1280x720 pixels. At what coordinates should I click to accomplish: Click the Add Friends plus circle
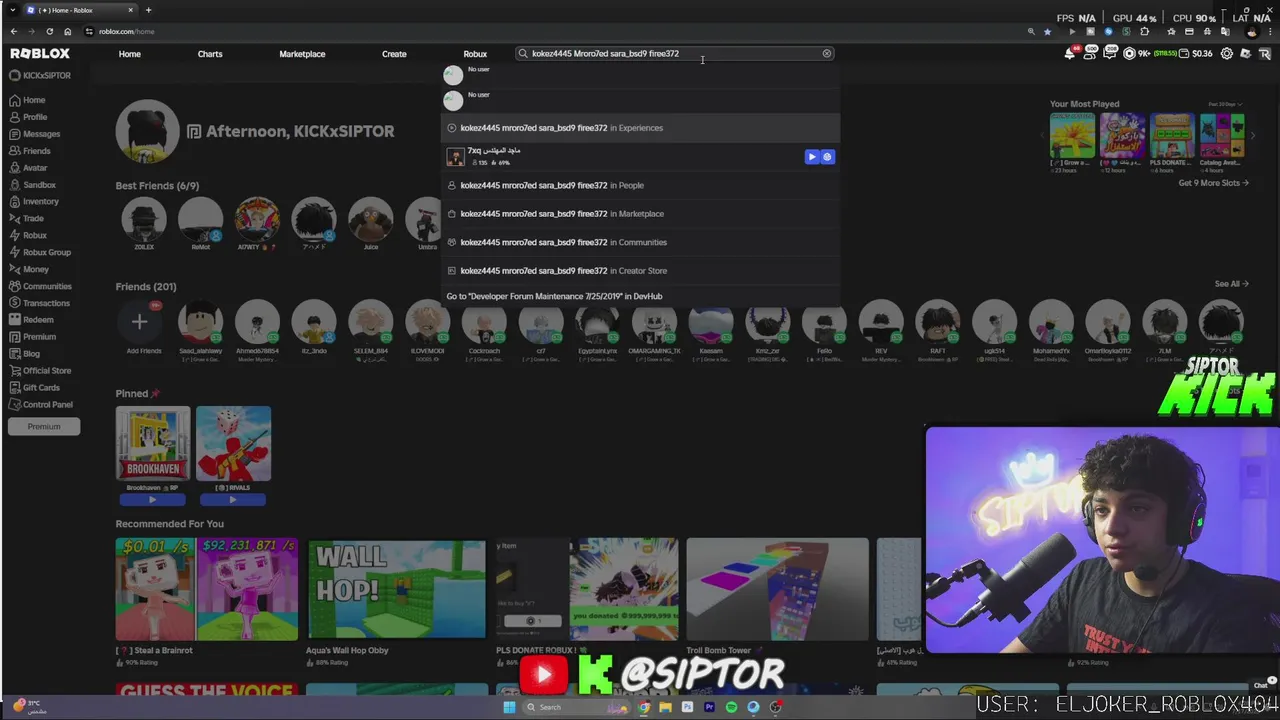(x=140, y=322)
